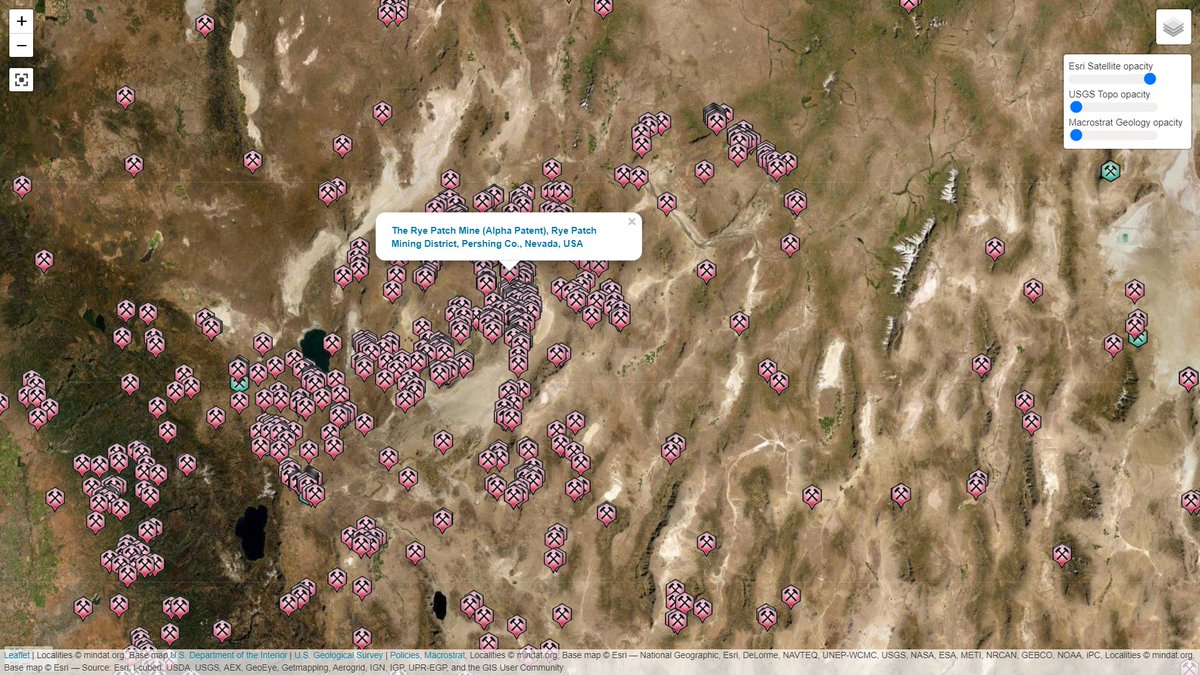Click the Macrostrat Geology opacity label
The image size is (1200, 675).
pos(1126,122)
